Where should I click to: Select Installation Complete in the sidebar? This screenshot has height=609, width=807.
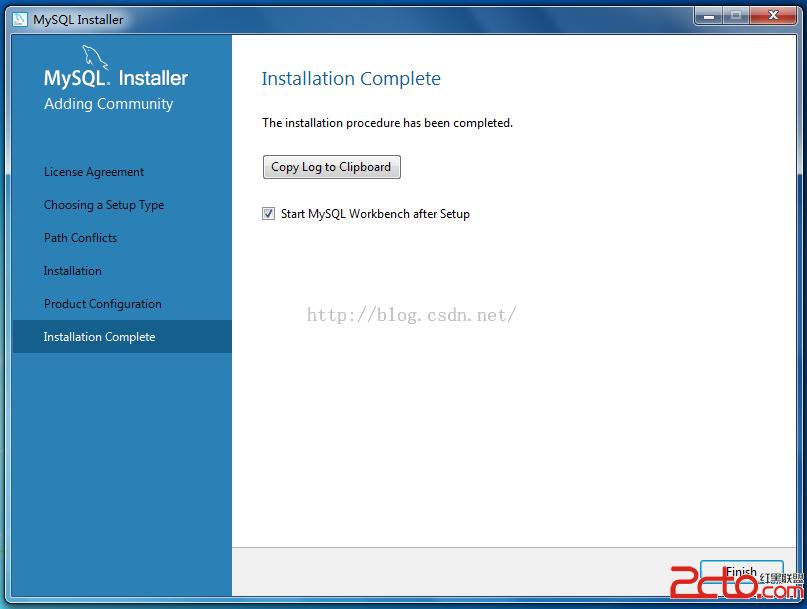(x=122, y=337)
